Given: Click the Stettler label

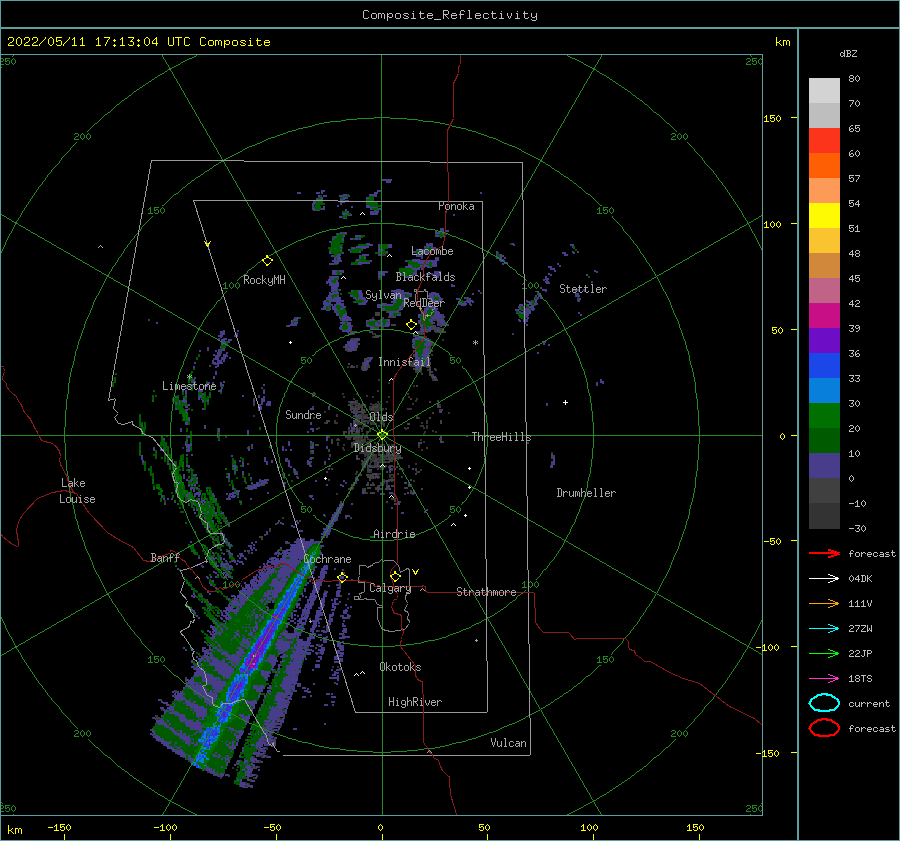Looking at the screenshot, I should pyautogui.click(x=583, y=289).
